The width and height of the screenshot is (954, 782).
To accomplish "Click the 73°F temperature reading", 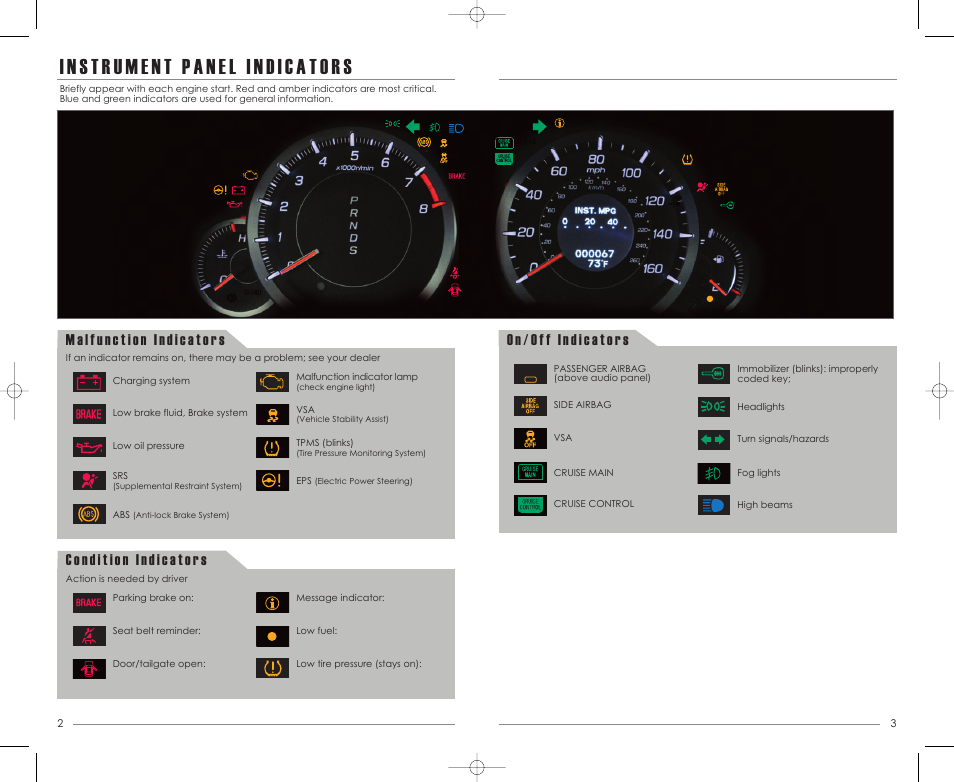I will click(597, 264).
